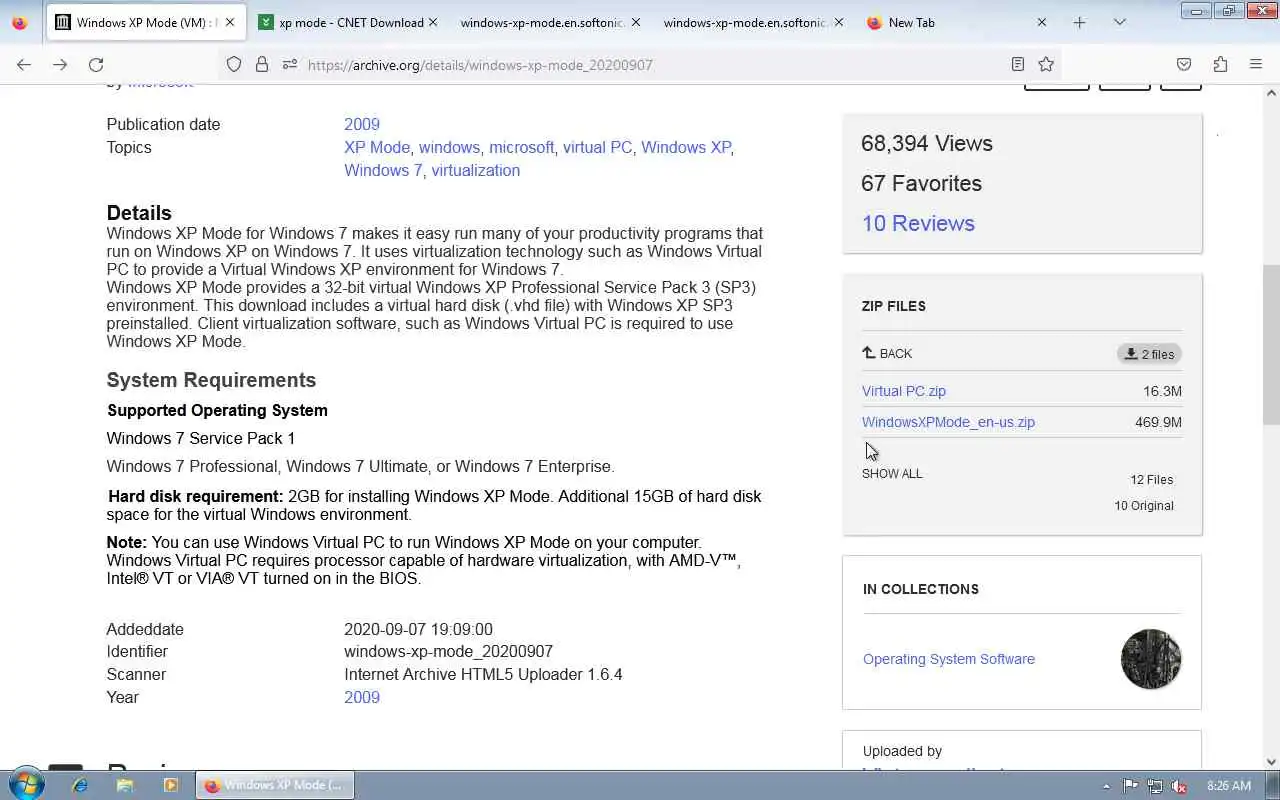Launch Windows Media Player from taskbar
This screenshot has height=800, width=1280.
point(170,785)
